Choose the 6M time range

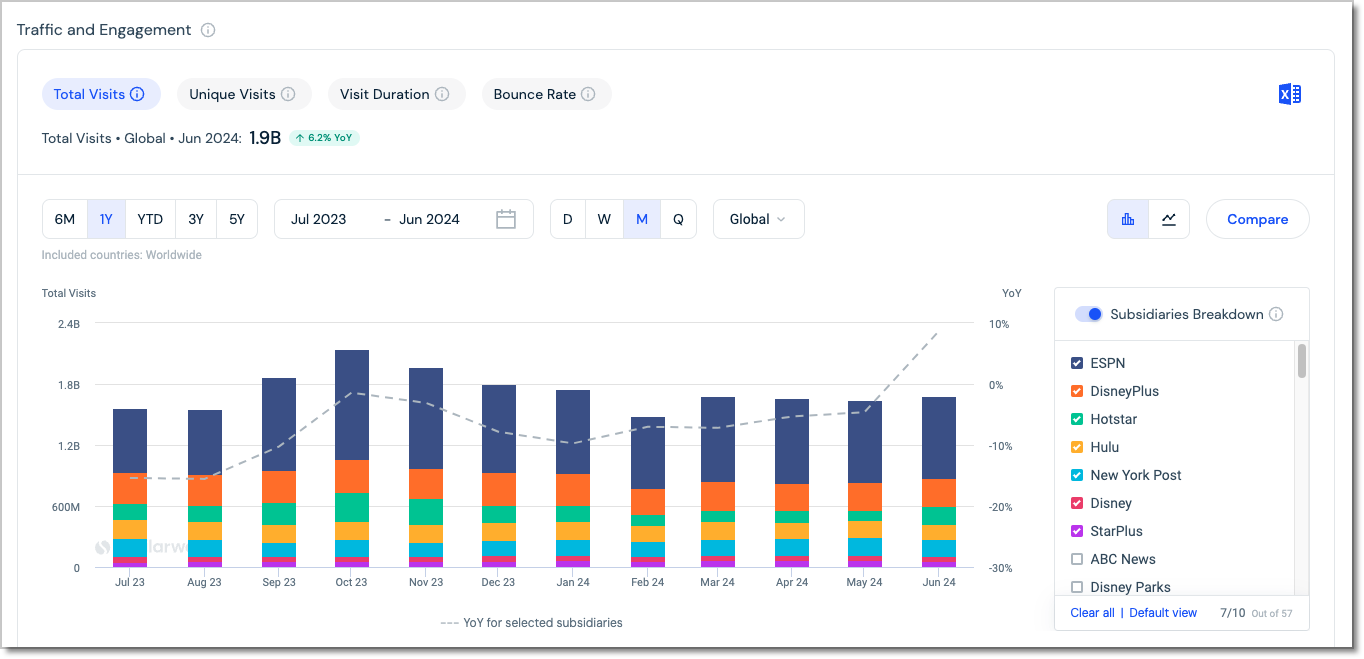(x=65, y=219)
